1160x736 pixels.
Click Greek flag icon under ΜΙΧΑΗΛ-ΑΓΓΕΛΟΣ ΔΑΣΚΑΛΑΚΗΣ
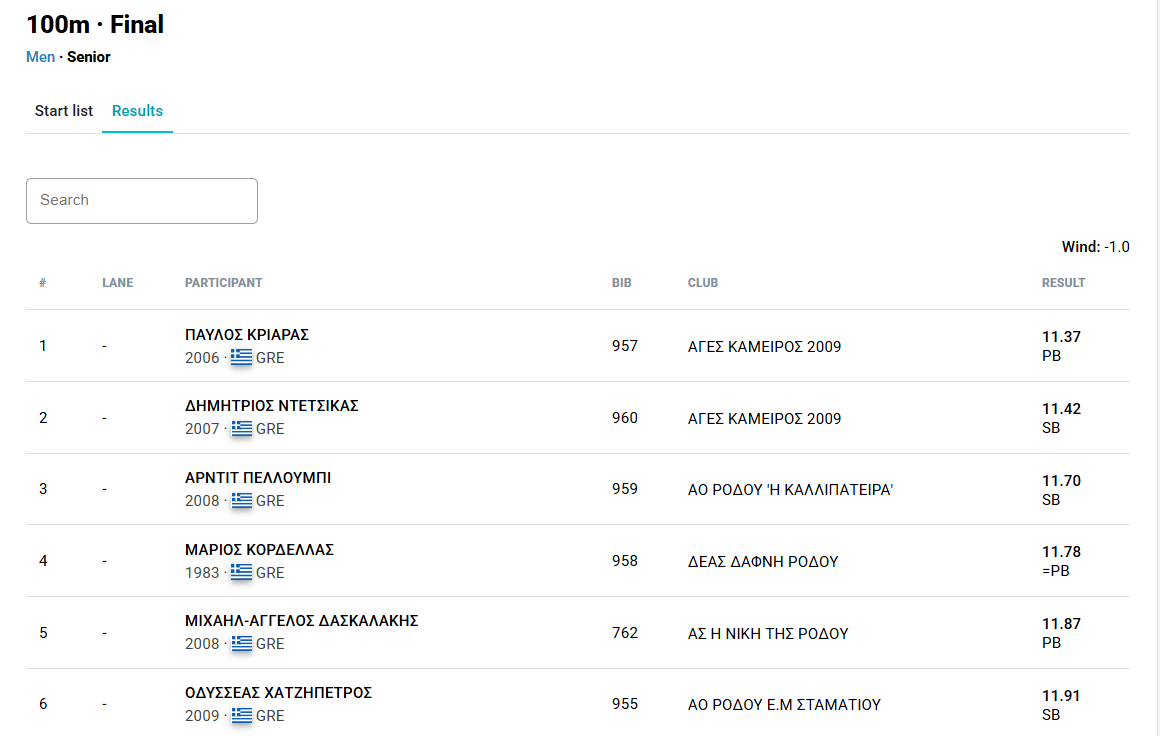(x=241, y=644)
